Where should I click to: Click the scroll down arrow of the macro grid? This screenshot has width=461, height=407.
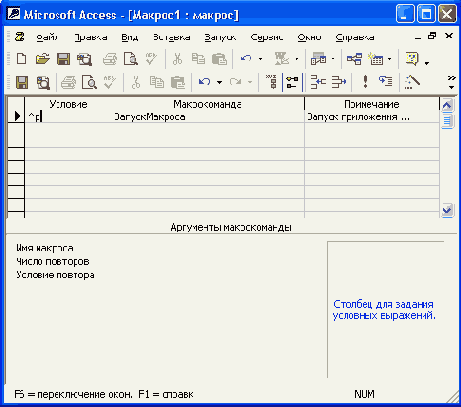click(447, 210)
